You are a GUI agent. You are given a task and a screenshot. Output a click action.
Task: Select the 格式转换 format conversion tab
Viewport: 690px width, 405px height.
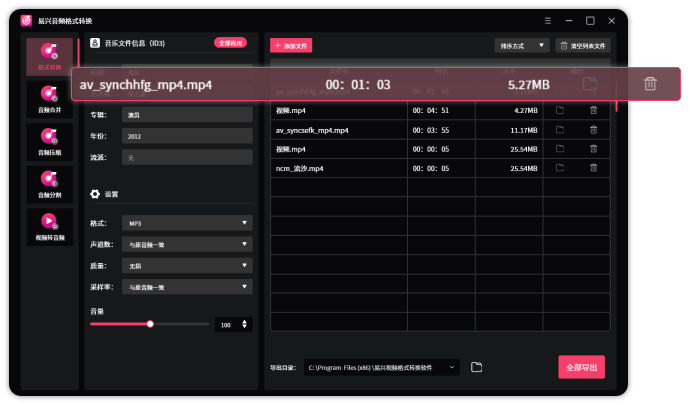point(50,56)
